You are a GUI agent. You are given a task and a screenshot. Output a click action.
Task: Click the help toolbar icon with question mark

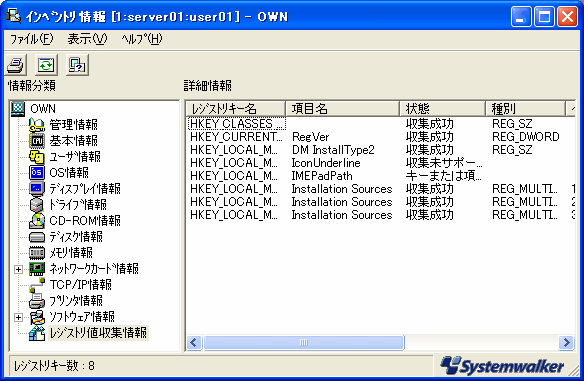click(x=77, y=65)
